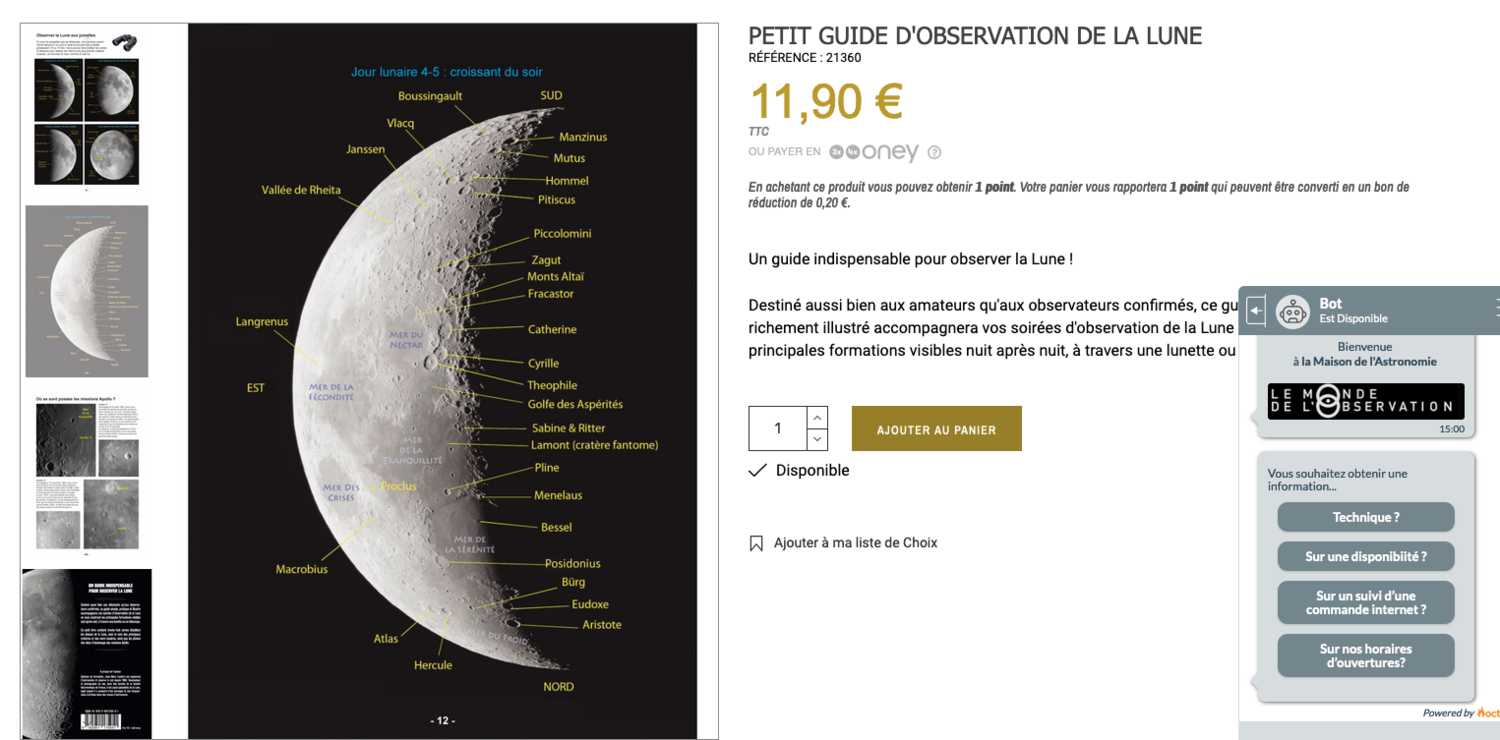1500x740 pixels.
Task: Select 'Sur un suivi d'une commande internet ?'
Action: pyautogui.click(x=1365, y=602)
